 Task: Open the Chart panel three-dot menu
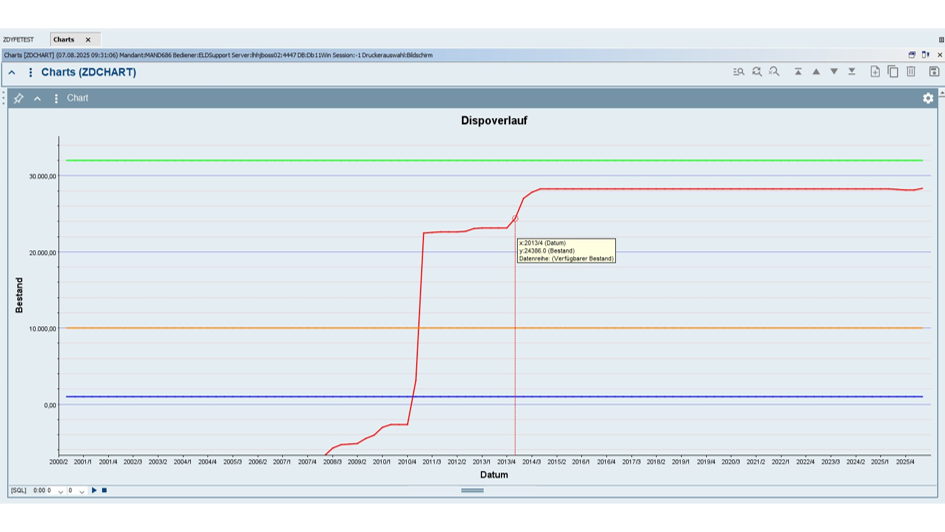56,98
